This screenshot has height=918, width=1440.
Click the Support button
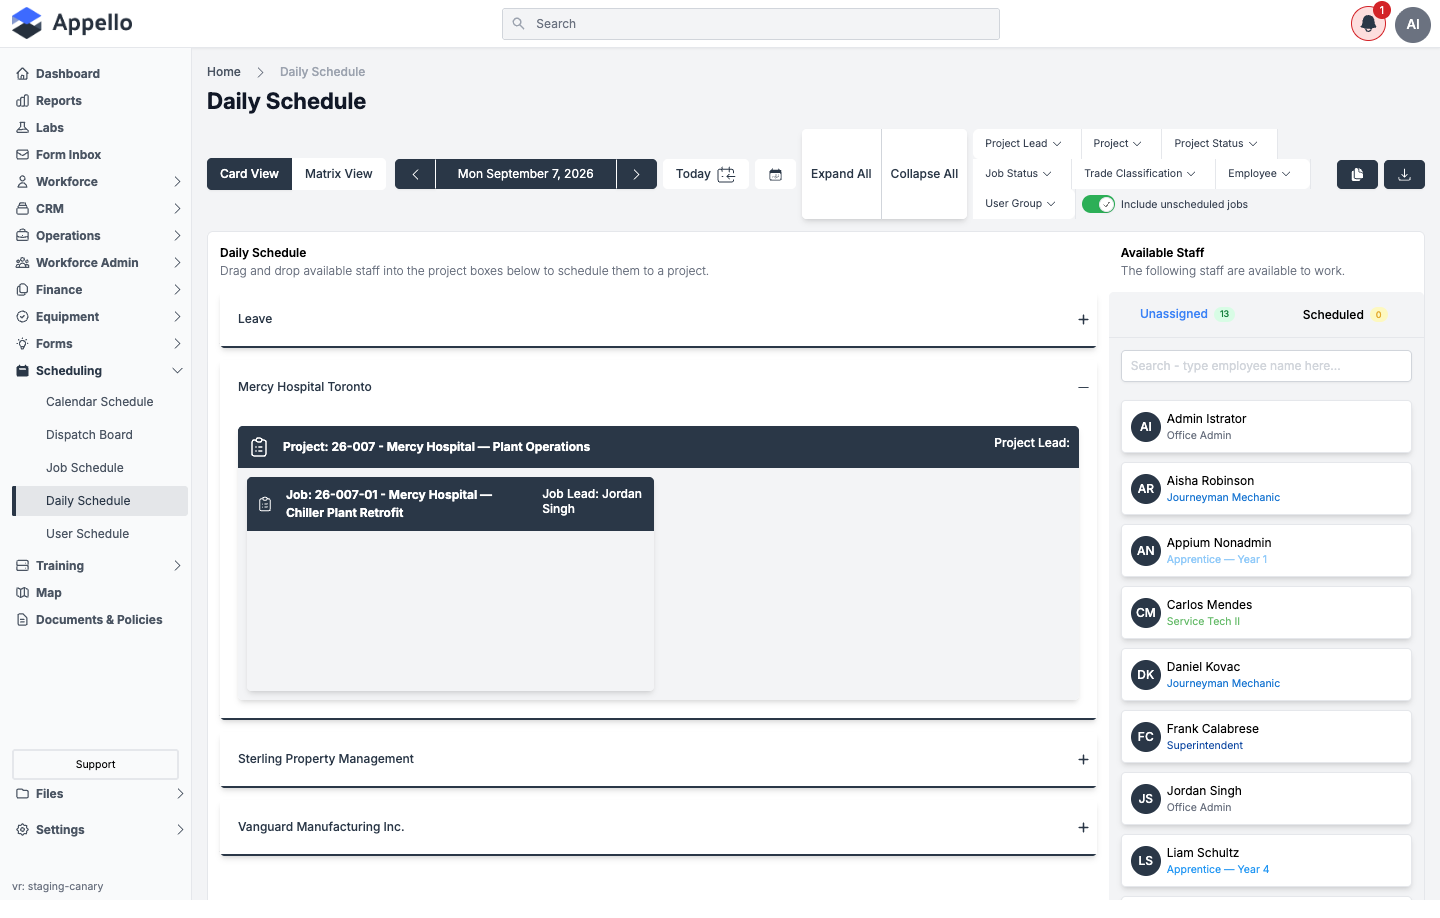coord(95,765)
